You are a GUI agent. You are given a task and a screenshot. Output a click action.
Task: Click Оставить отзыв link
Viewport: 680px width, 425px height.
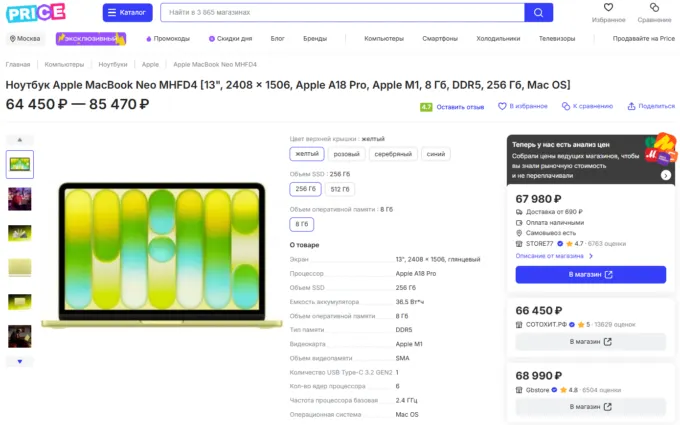(x=460, y=107)
